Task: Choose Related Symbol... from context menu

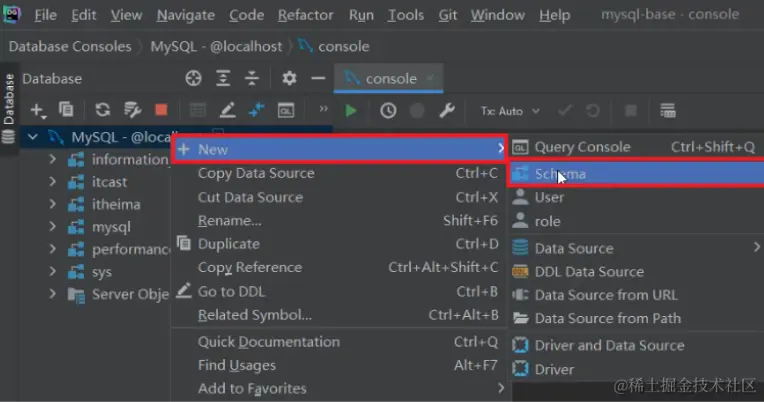Action: point(340,315)
